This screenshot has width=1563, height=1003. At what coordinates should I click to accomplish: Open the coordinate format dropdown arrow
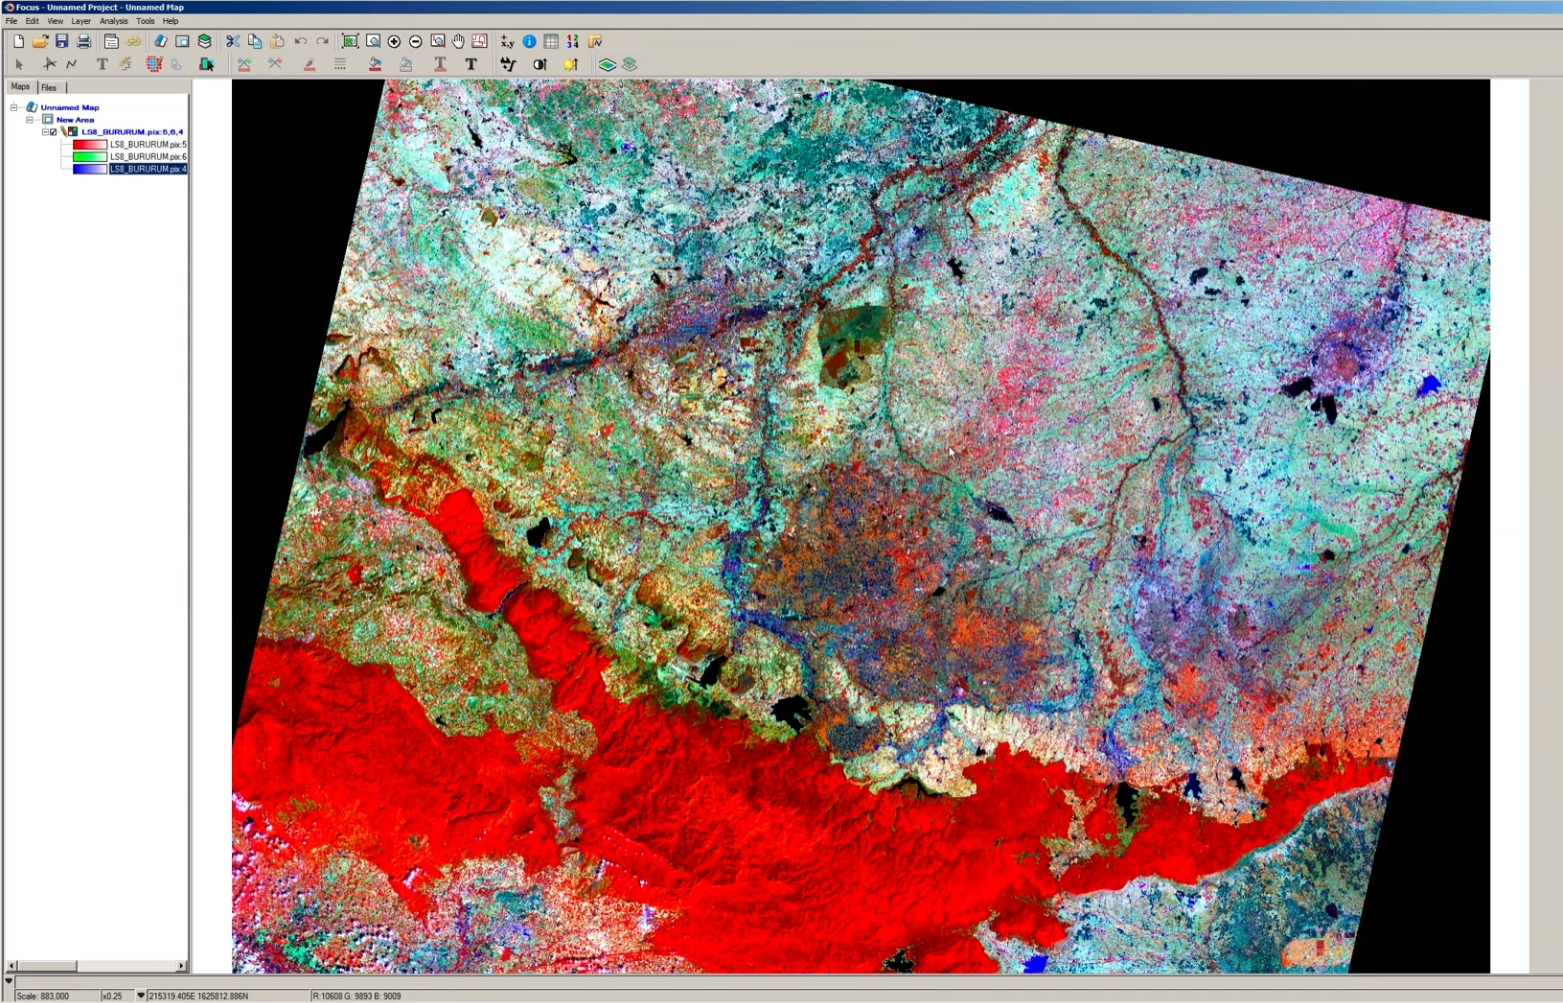[x=140, y=995]
